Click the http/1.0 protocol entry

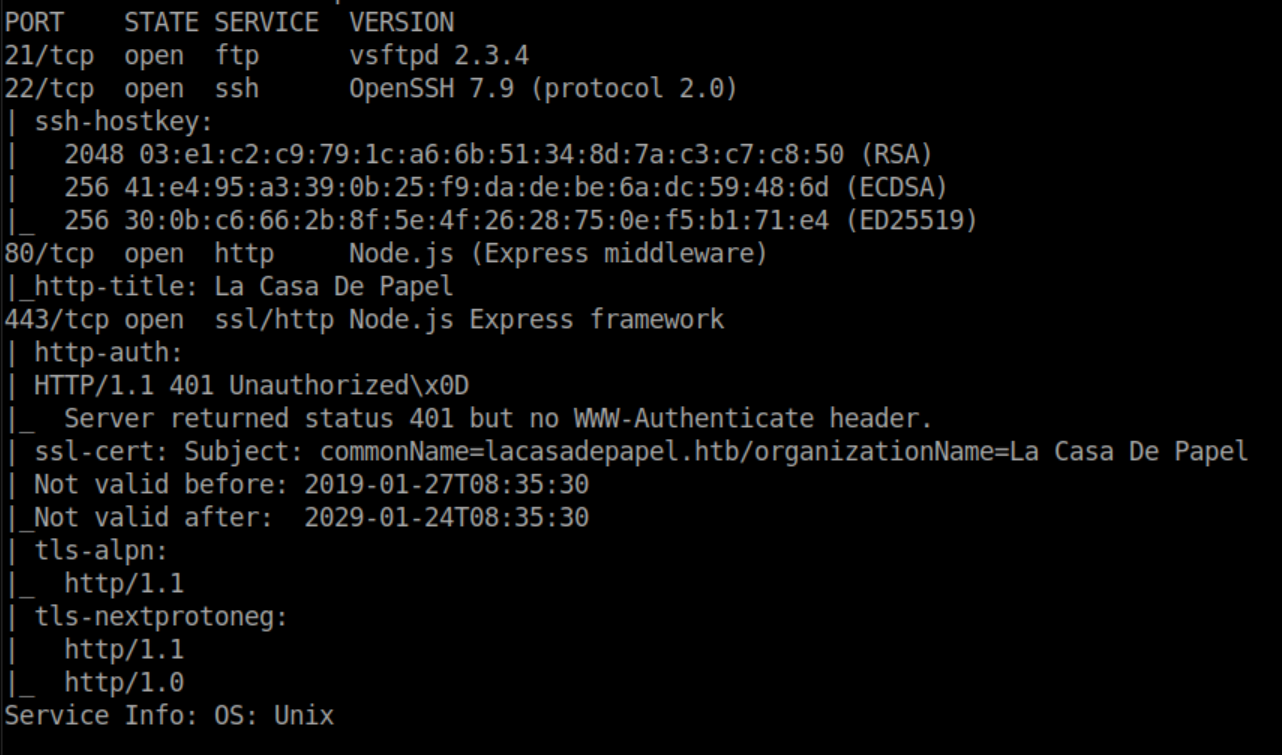coord(124,682)
